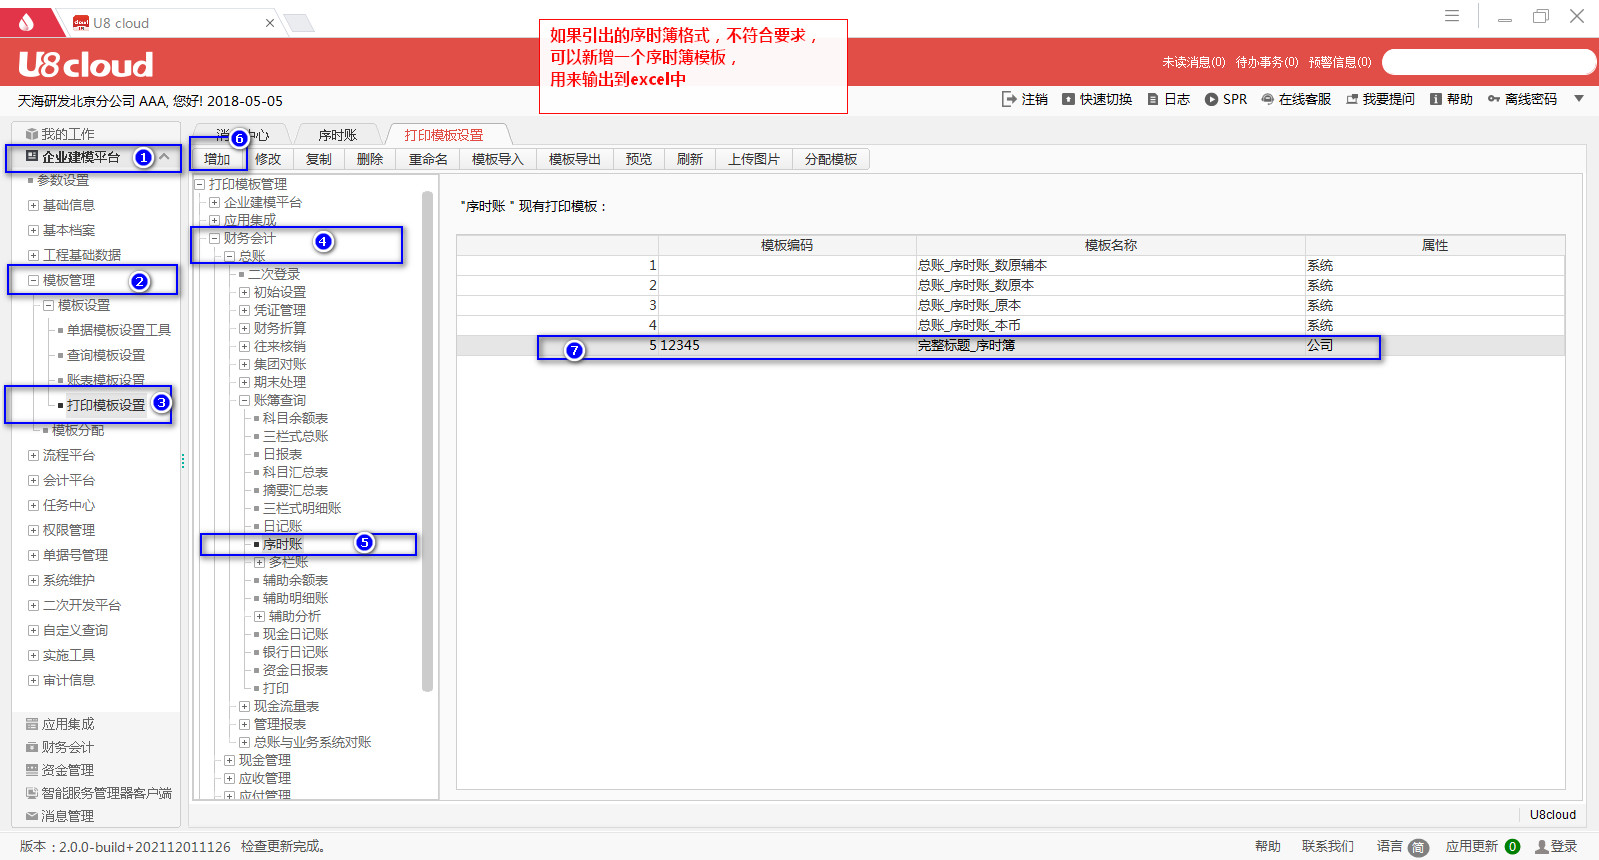
Task: Expand the 凭证管理 node
Action: click(x=244, y=310)
